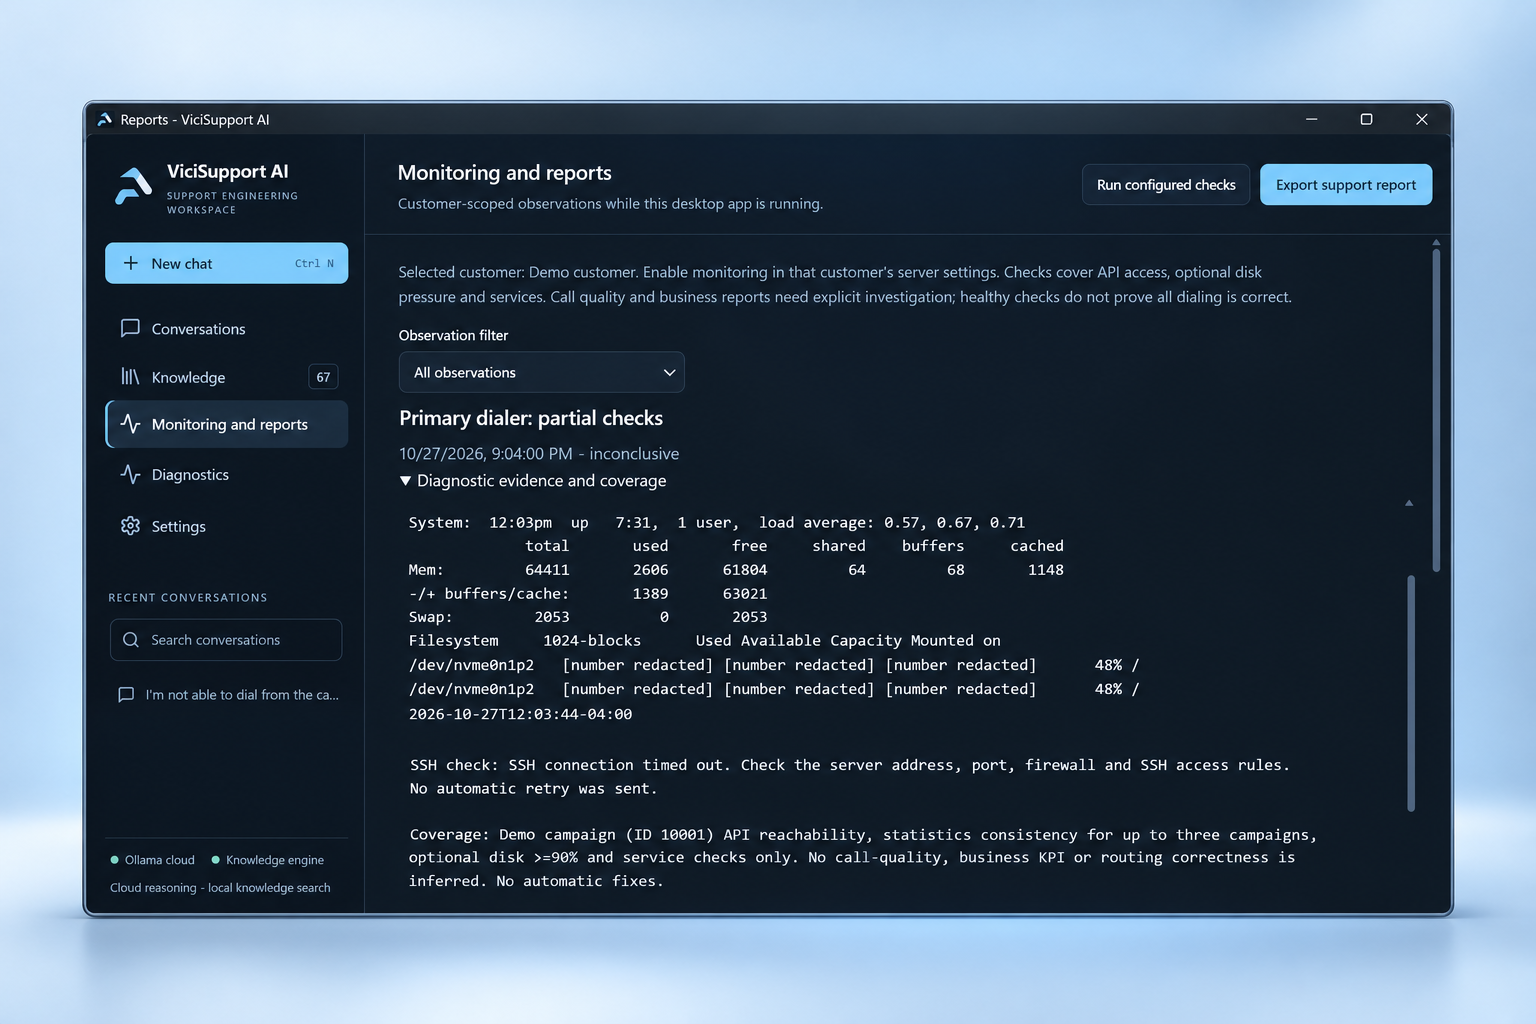Click the Knowledge count badge 67
1536x1024 pixels.
(x=323, y=377)
